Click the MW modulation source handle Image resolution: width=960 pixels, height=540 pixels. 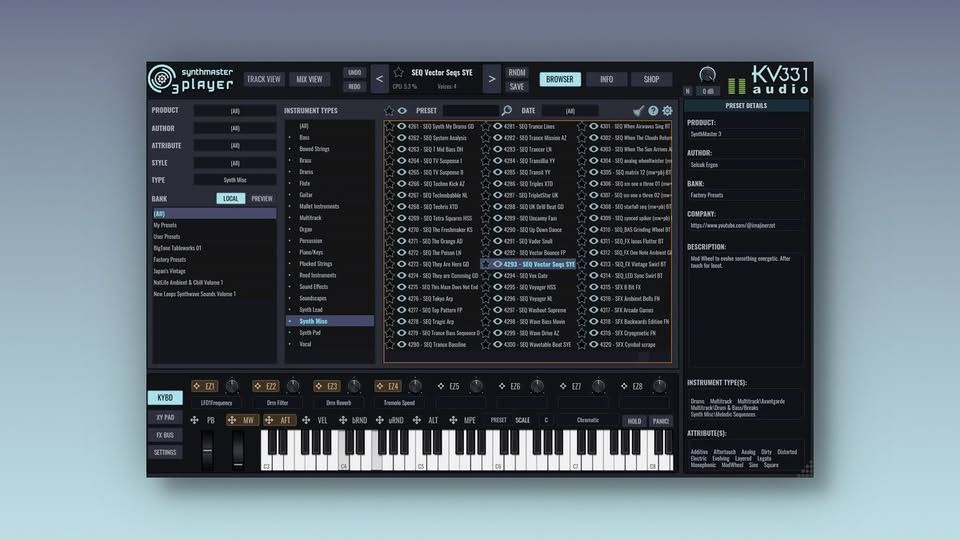232,421
